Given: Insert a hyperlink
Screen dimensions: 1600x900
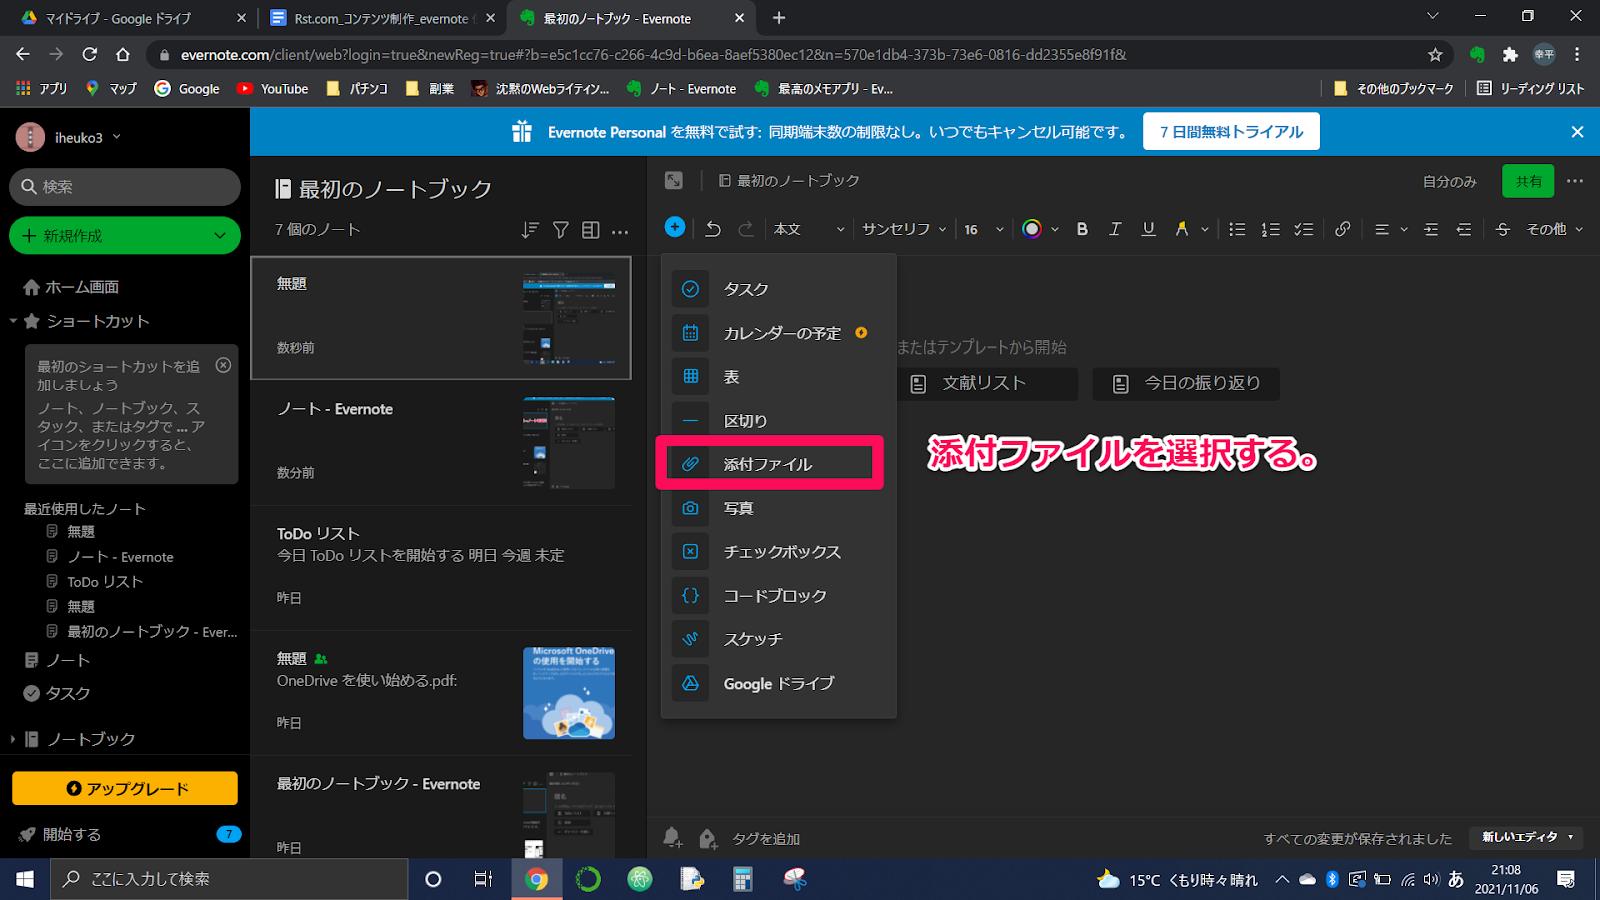Looking at the screenshot, I should pos(1343,229).
